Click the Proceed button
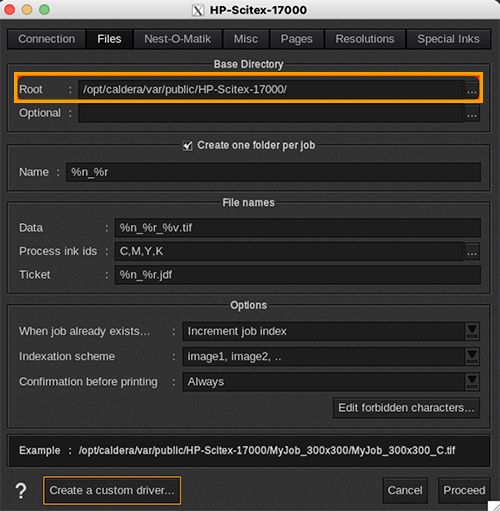This screenshot has height=511, width=500. (x=464, y=490)
